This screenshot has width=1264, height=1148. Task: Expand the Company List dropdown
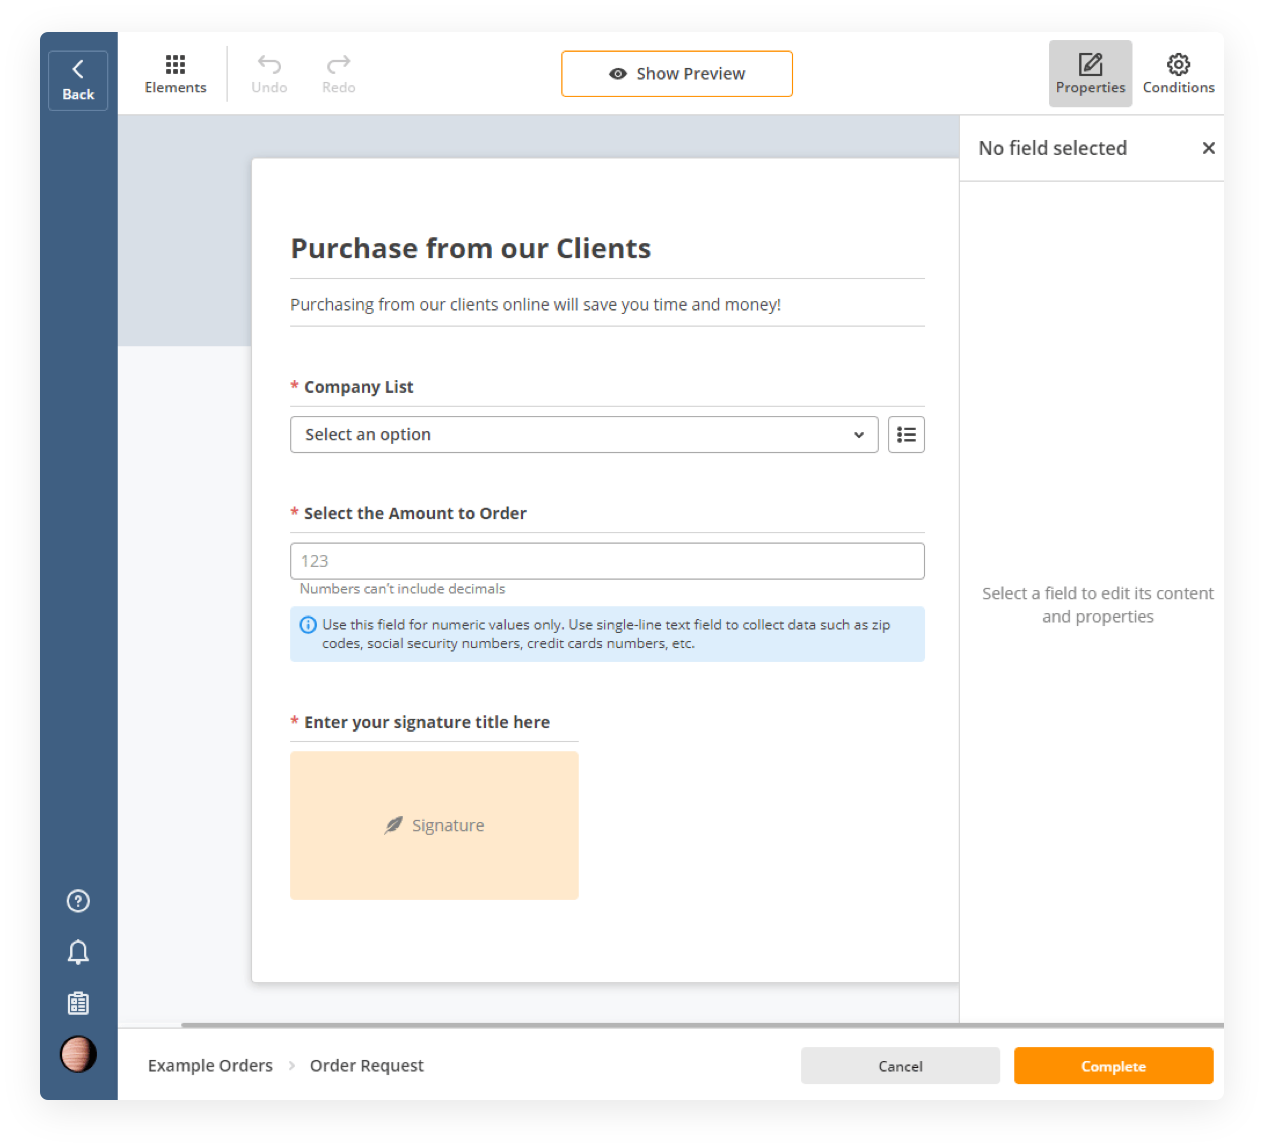[x=584, y=435]
